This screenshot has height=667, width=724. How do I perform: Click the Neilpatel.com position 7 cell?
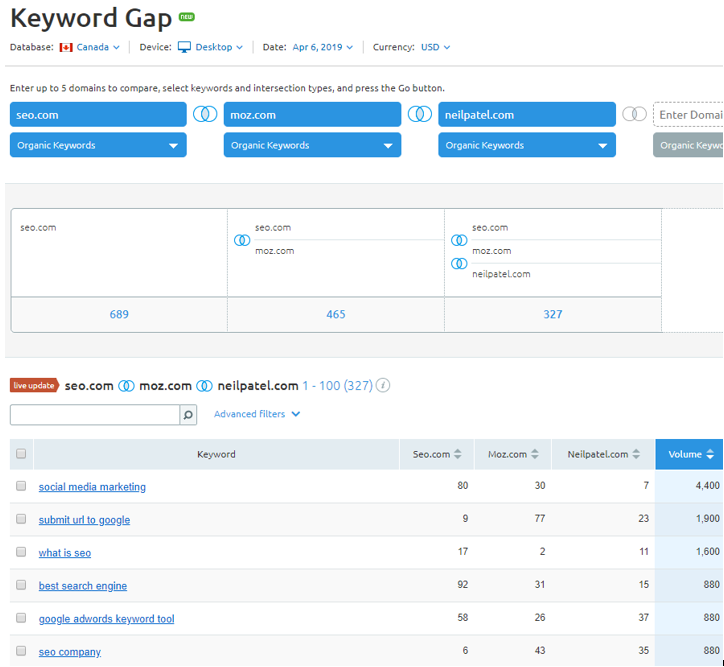point(646,486)
